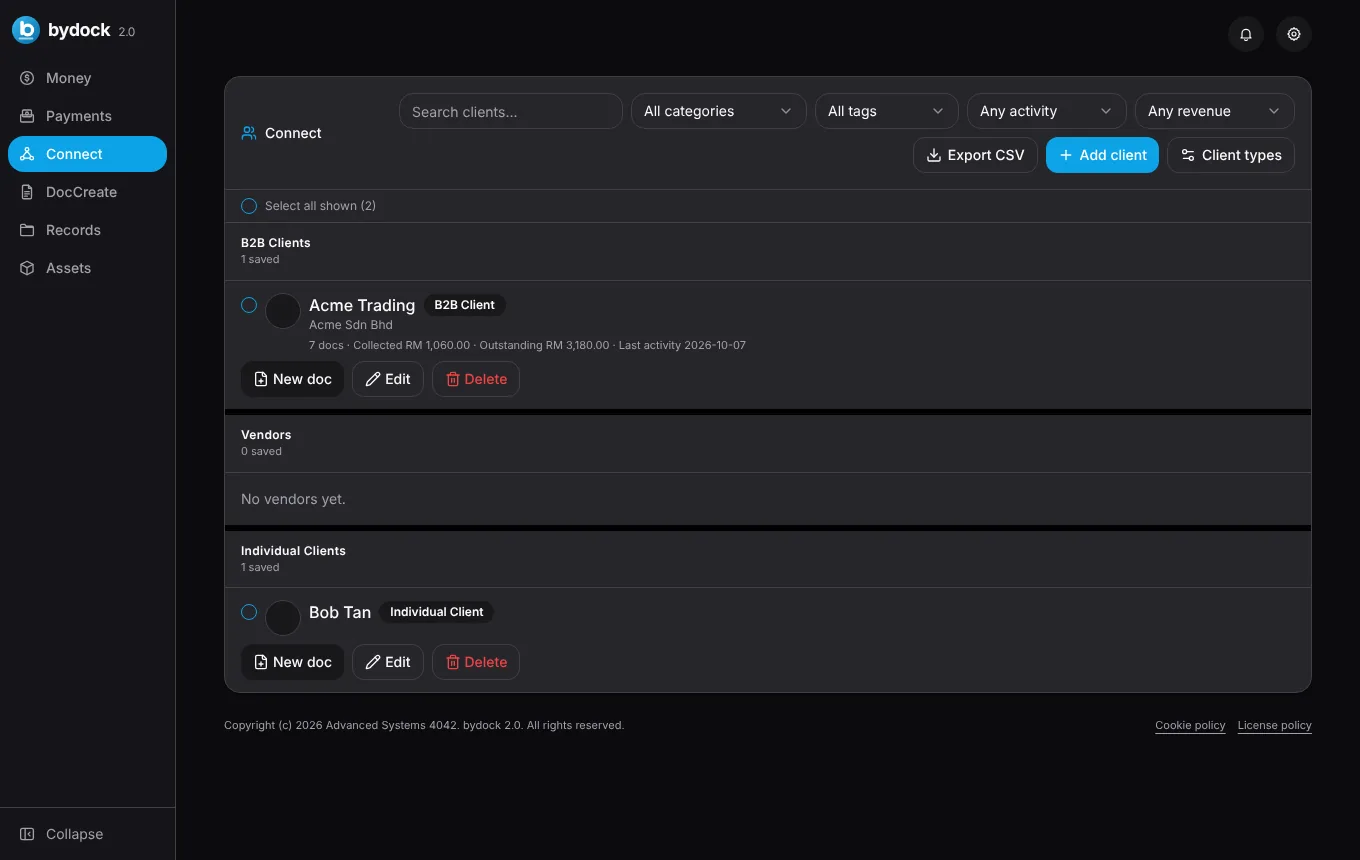Viewport: 1360px width, 860px height.
Task: Go to Money in sidebar
Action: (x=87, y=78)
